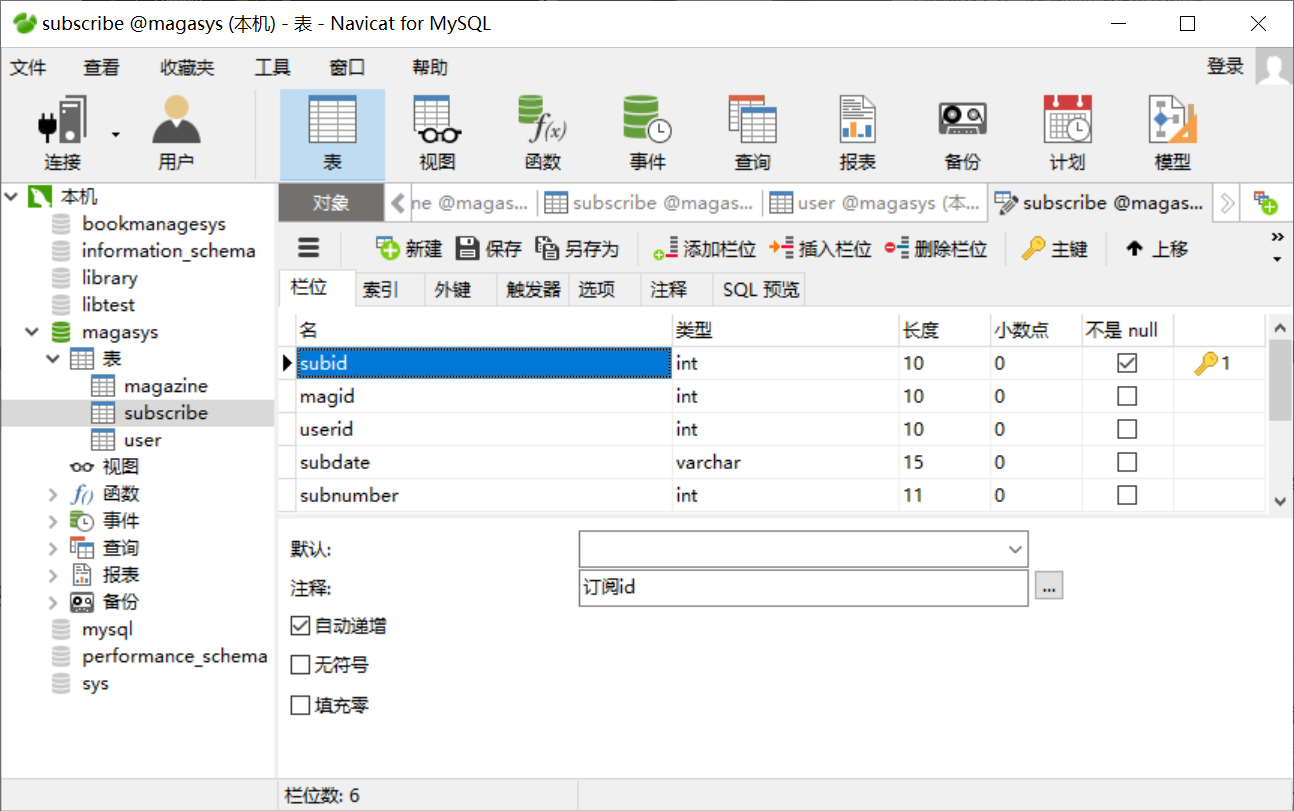Check 不是 null for the magid field
Image resolution: width=1294 pixels, height=811 pixels.
pyautogui.click(x=1126, y=395)
